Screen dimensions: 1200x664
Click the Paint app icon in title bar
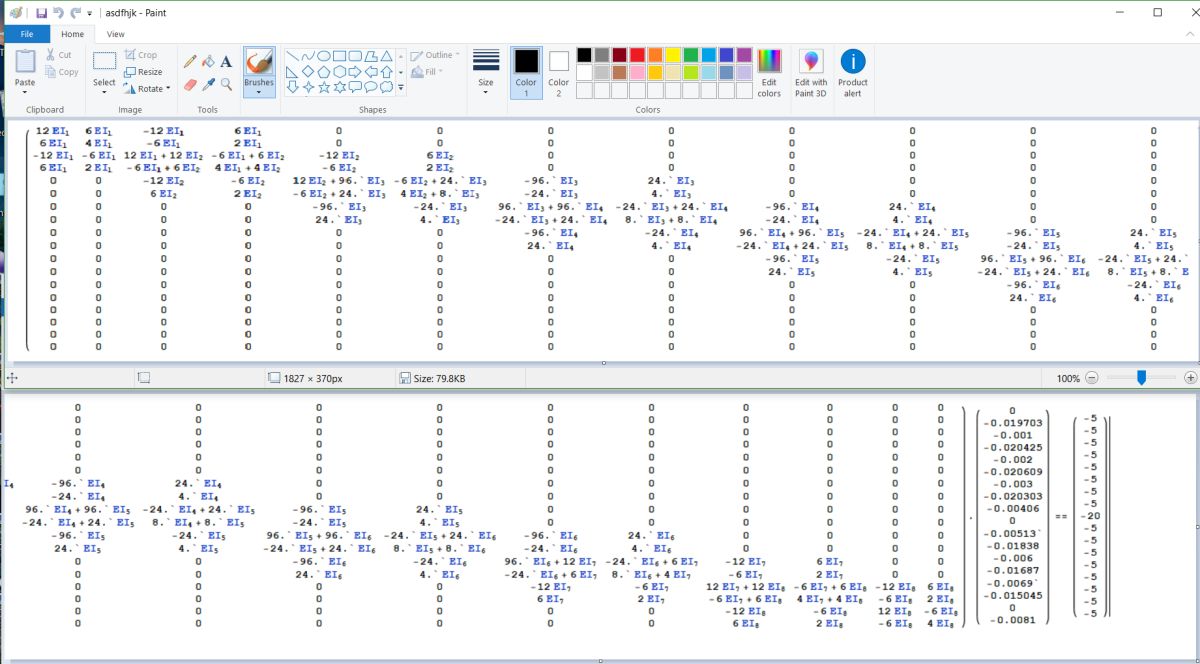coord(16,13)
